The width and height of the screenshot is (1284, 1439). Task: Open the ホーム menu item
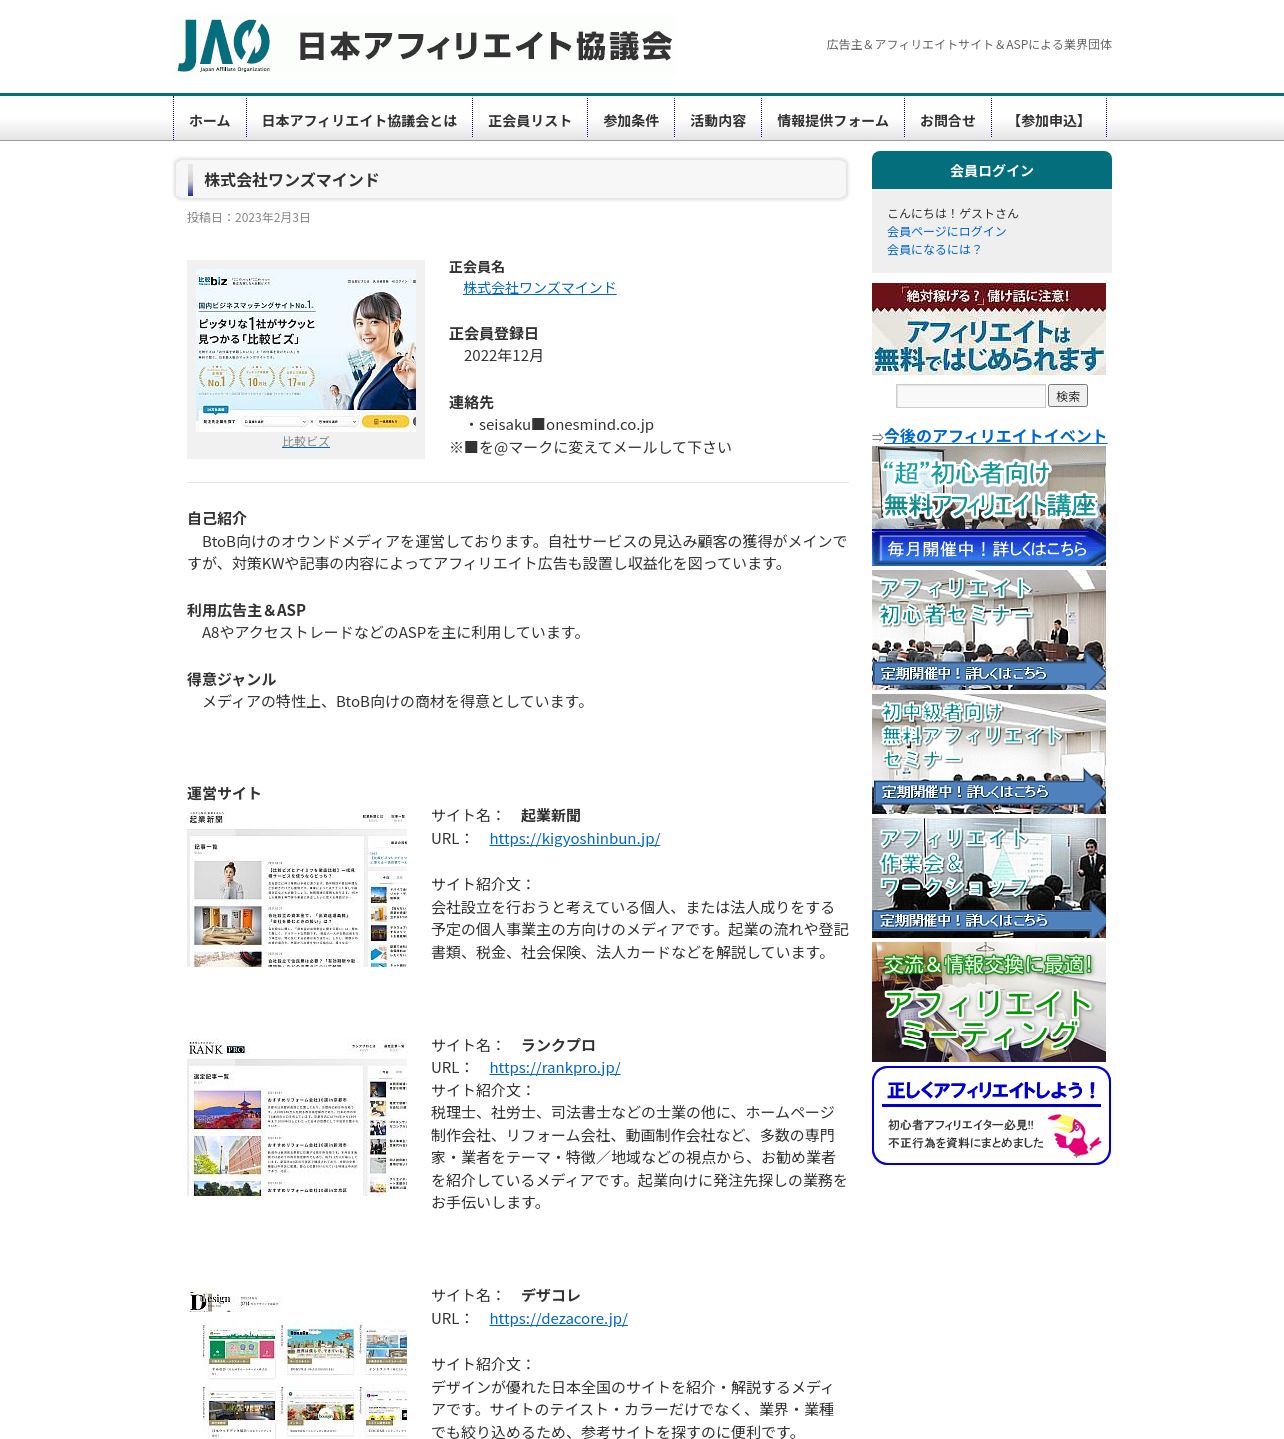(210, 120)
